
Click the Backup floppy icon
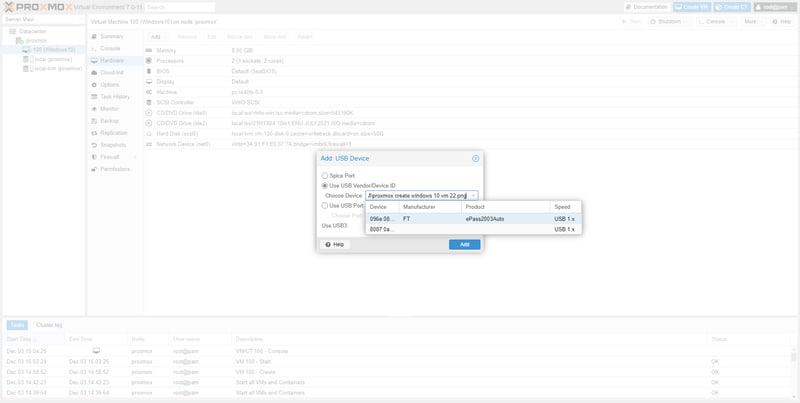94,120
